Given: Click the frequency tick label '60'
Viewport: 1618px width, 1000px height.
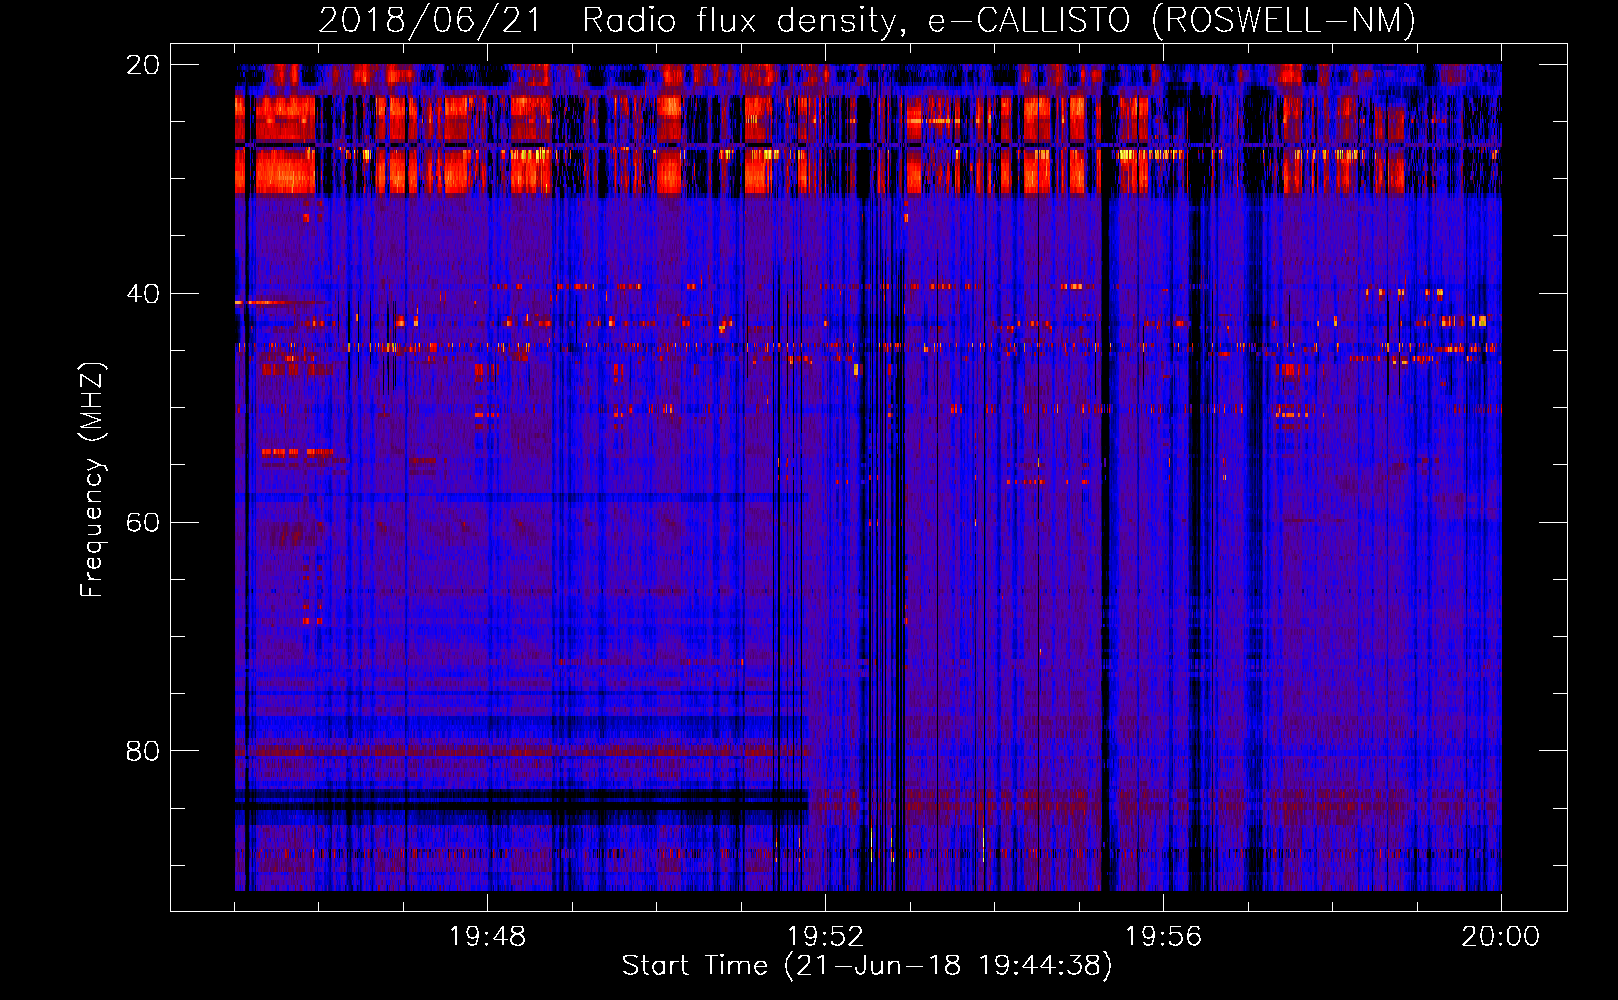Looking at the screenshot, I should click(x=143, y=522).
